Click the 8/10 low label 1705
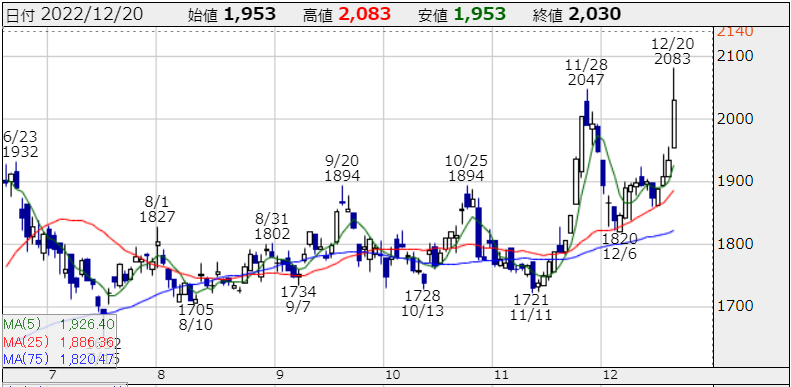This screenshot has width=791, height=387. [x=196, y=317]
